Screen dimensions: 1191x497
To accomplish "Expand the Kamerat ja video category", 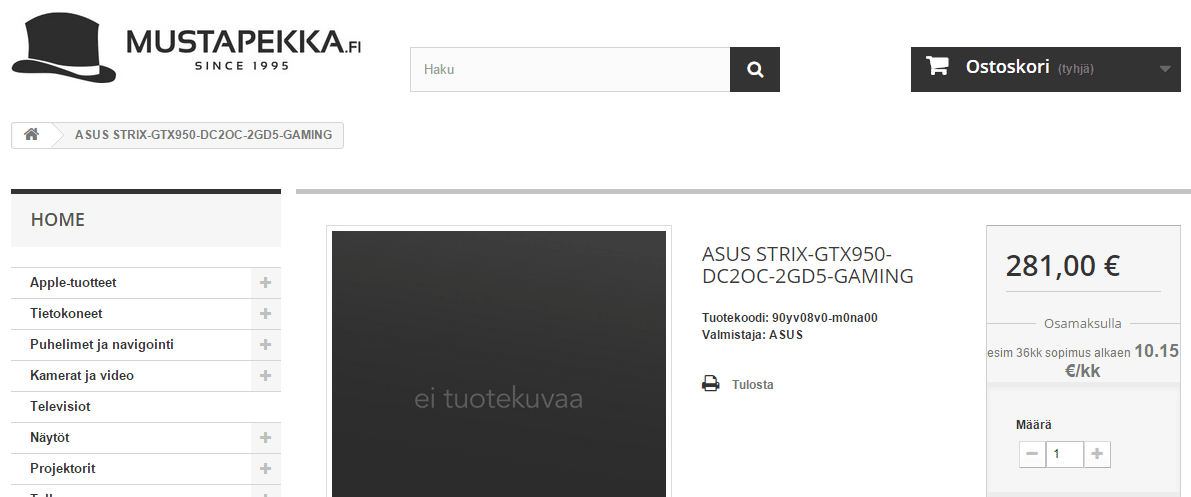I will (x=265, y=376).
